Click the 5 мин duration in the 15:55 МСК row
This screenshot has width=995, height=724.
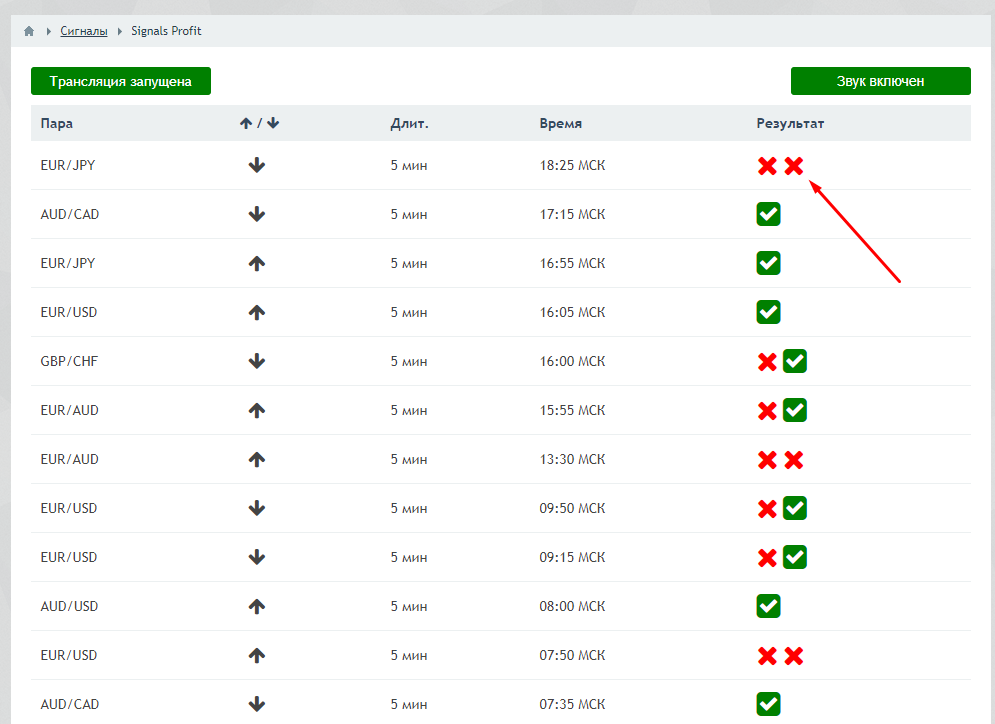click(x=409, y=411)
